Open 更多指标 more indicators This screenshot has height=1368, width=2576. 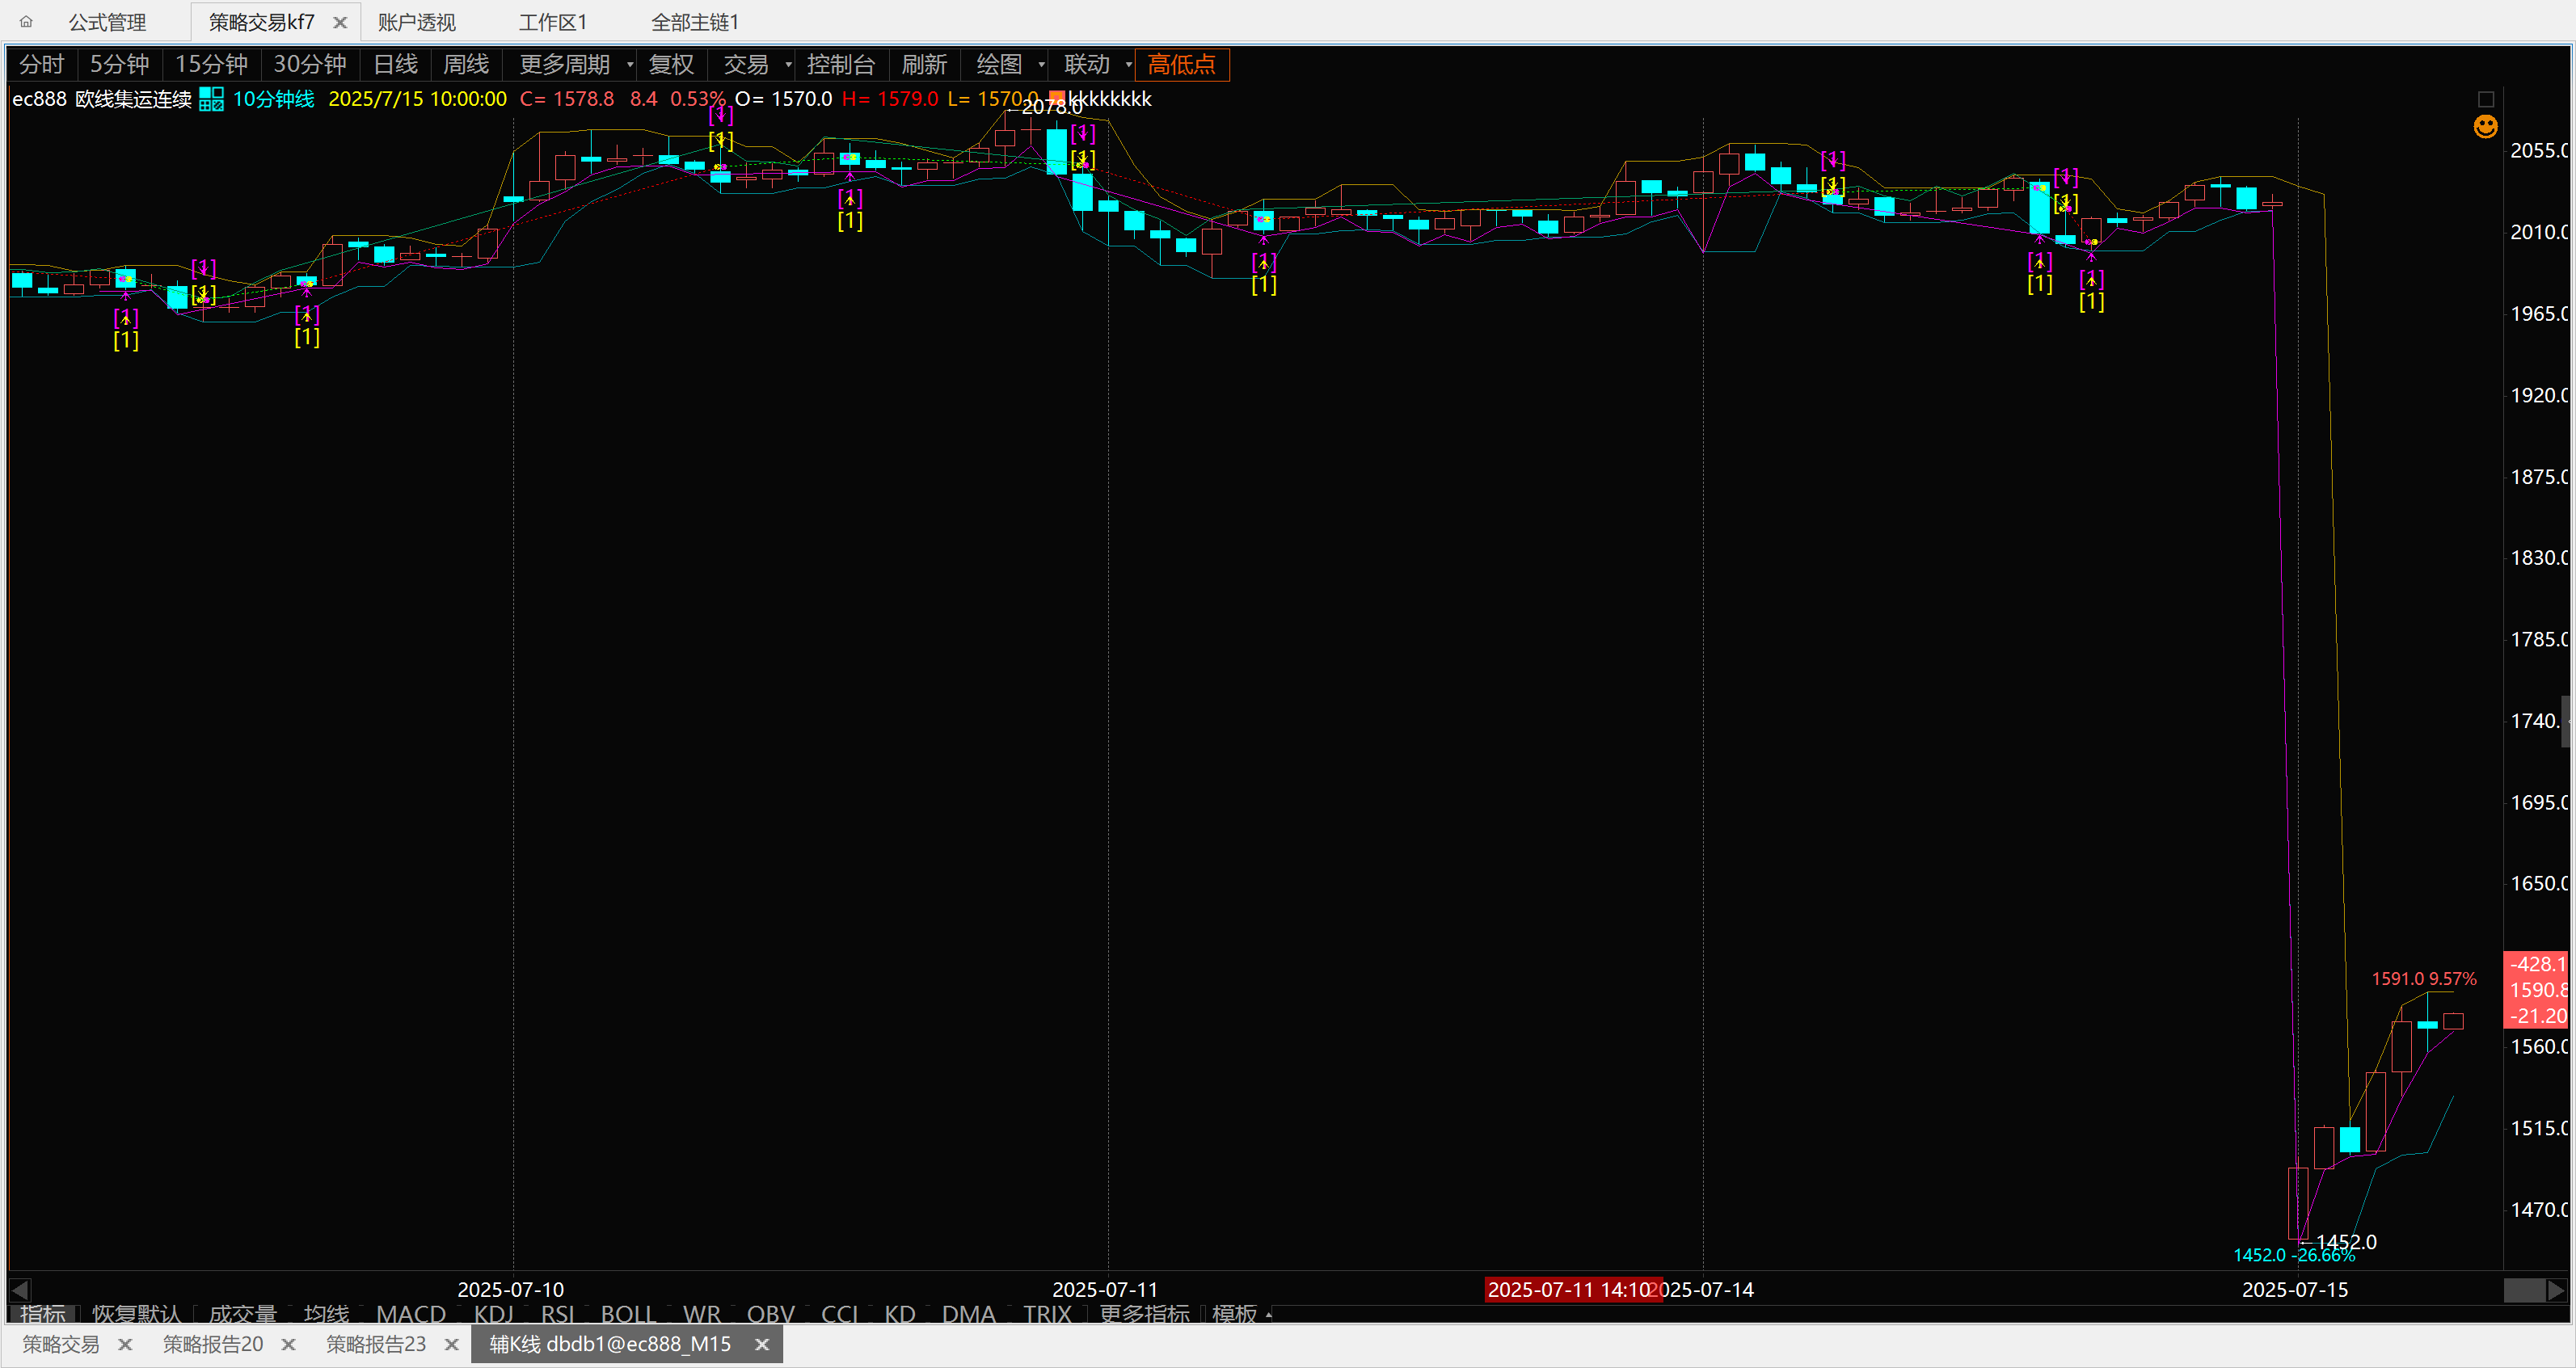[1145, 1314]
